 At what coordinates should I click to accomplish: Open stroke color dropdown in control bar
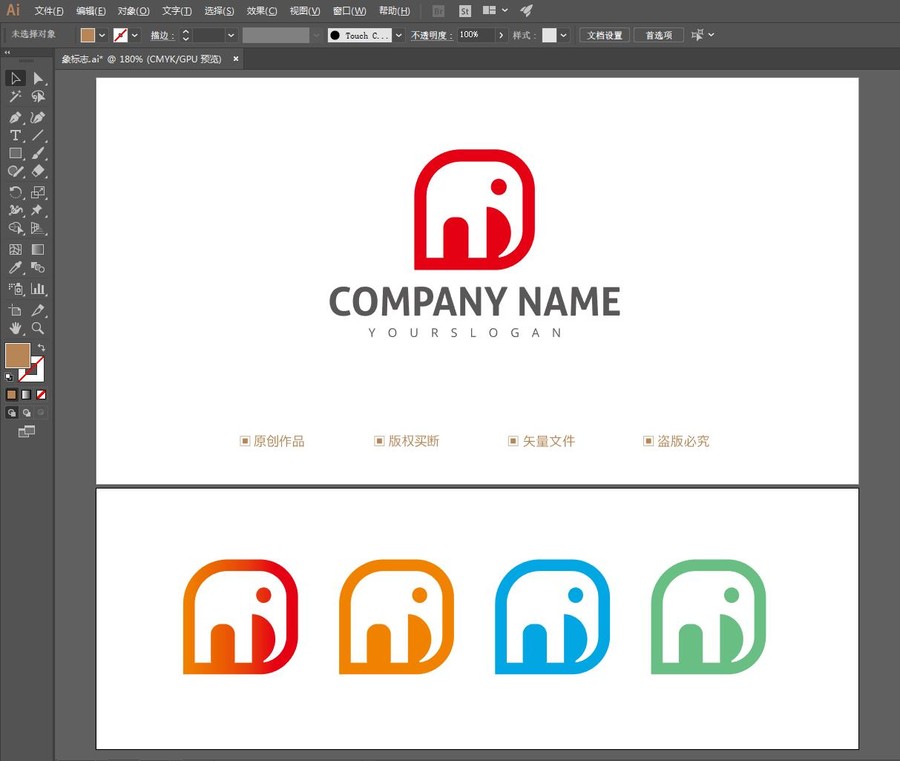pos(134,36)
